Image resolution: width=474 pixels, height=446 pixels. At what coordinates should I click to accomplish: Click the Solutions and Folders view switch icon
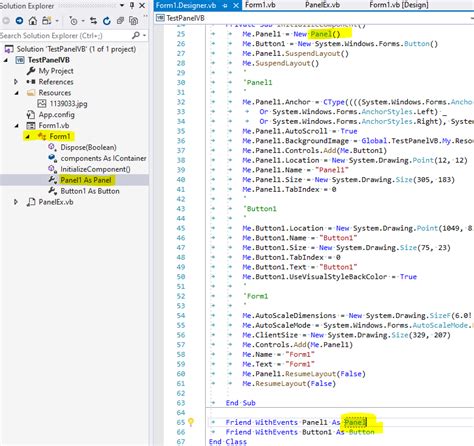coord(46,21)
